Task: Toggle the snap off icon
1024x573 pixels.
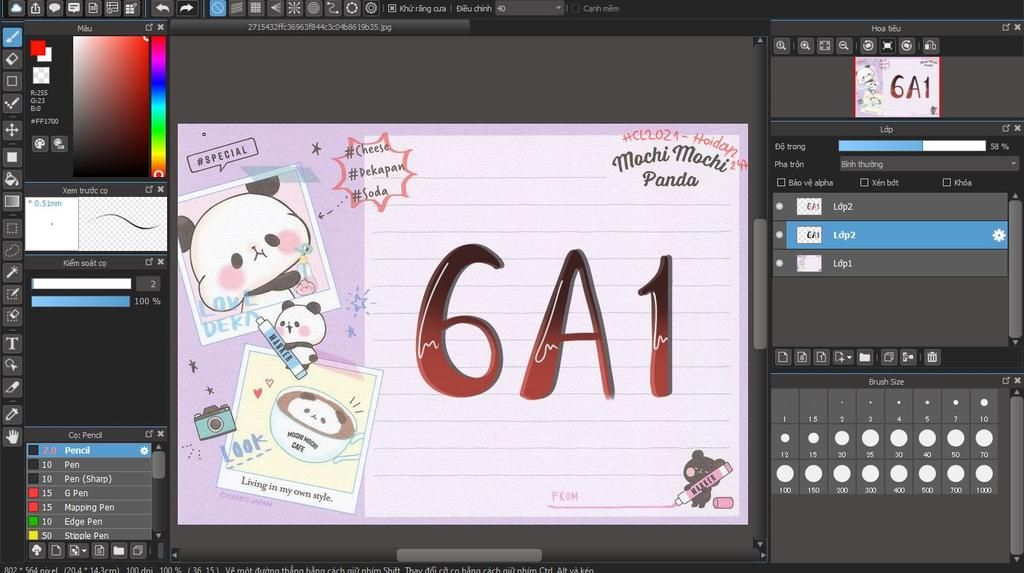Action: click(217, 8)
